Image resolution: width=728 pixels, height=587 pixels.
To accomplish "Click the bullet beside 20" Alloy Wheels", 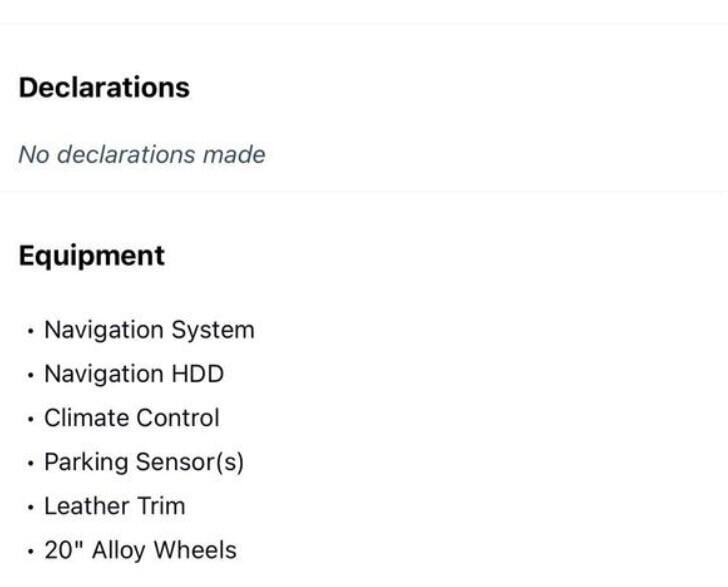I will (31, 552).
